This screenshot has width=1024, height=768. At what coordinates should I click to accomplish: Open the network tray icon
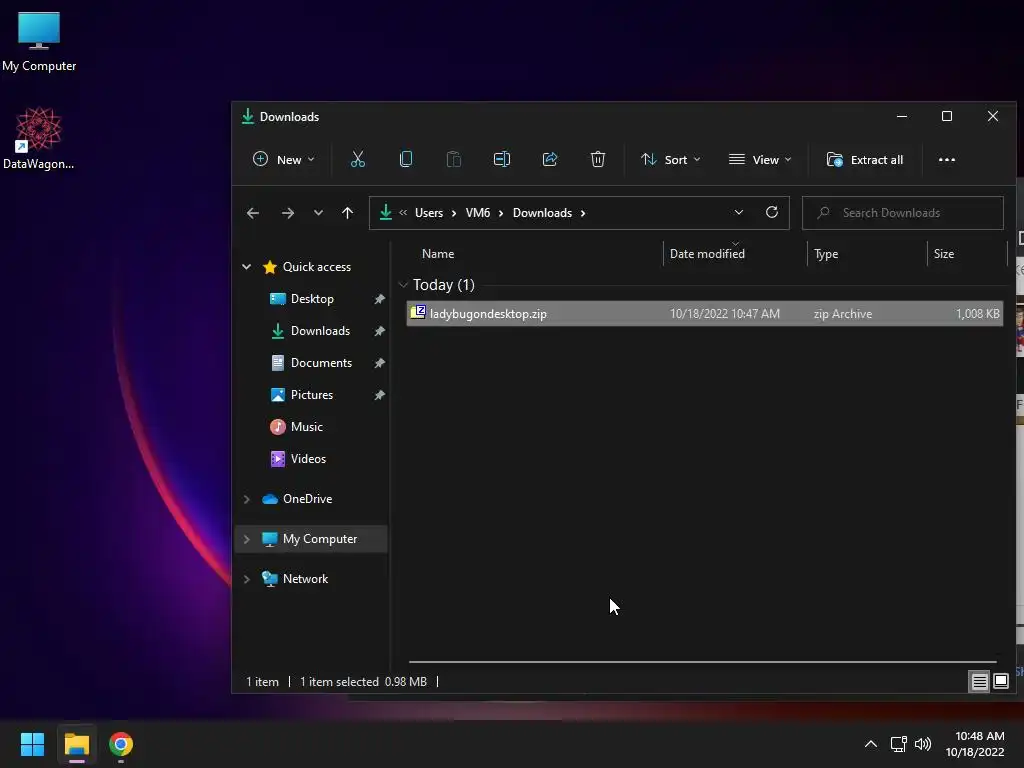(x=899, y=744)
